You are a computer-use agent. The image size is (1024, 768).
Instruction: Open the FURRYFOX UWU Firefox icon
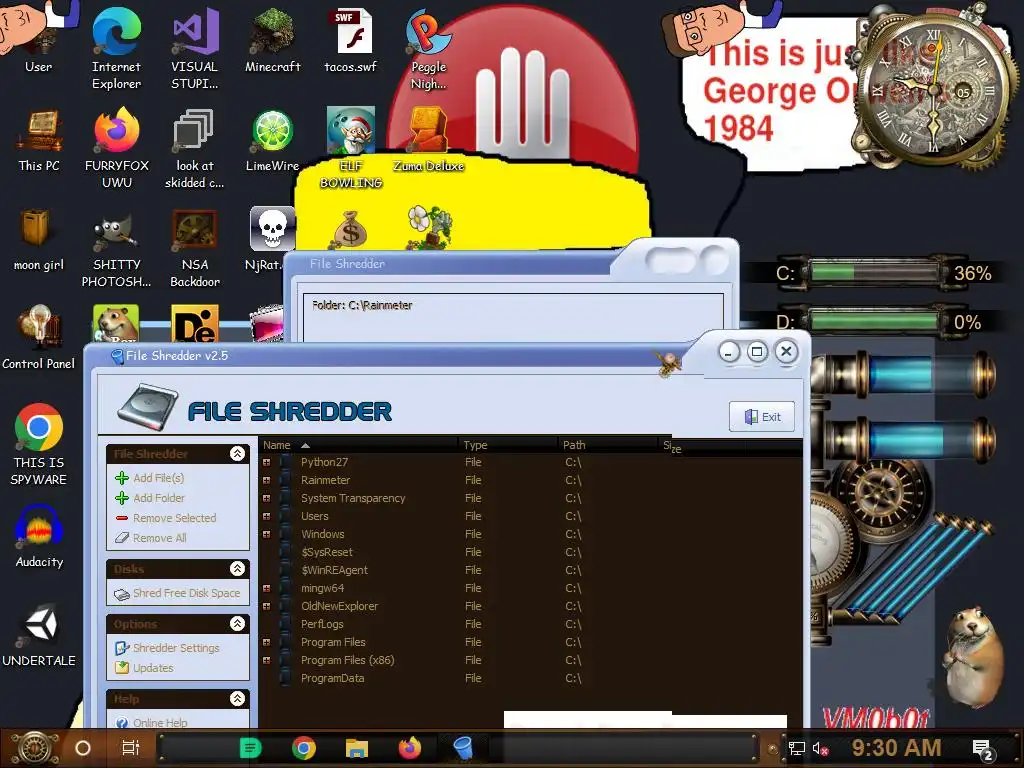pos(117,148)
